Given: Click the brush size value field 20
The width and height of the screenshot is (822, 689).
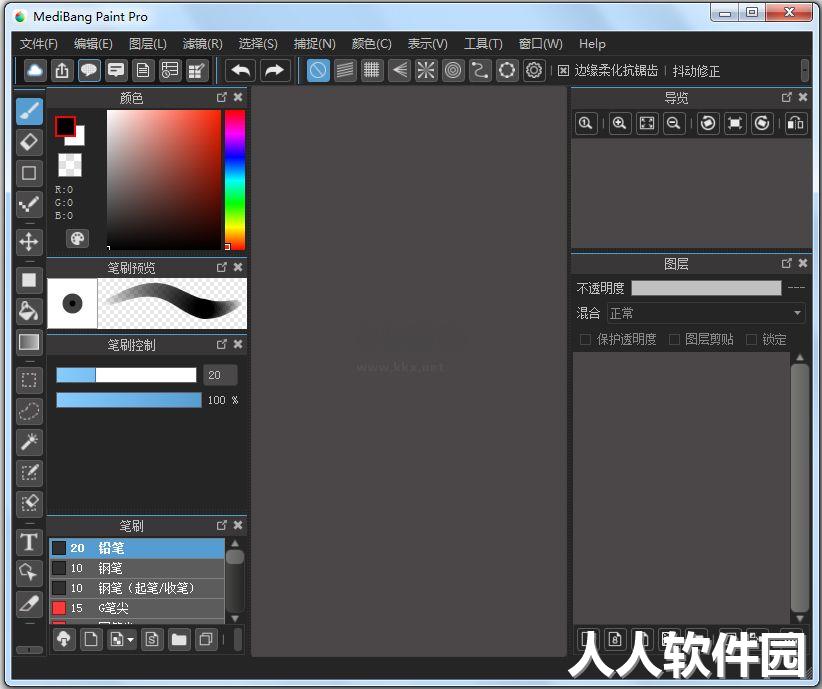Looking at the screenshot, I should click(220, 375).
